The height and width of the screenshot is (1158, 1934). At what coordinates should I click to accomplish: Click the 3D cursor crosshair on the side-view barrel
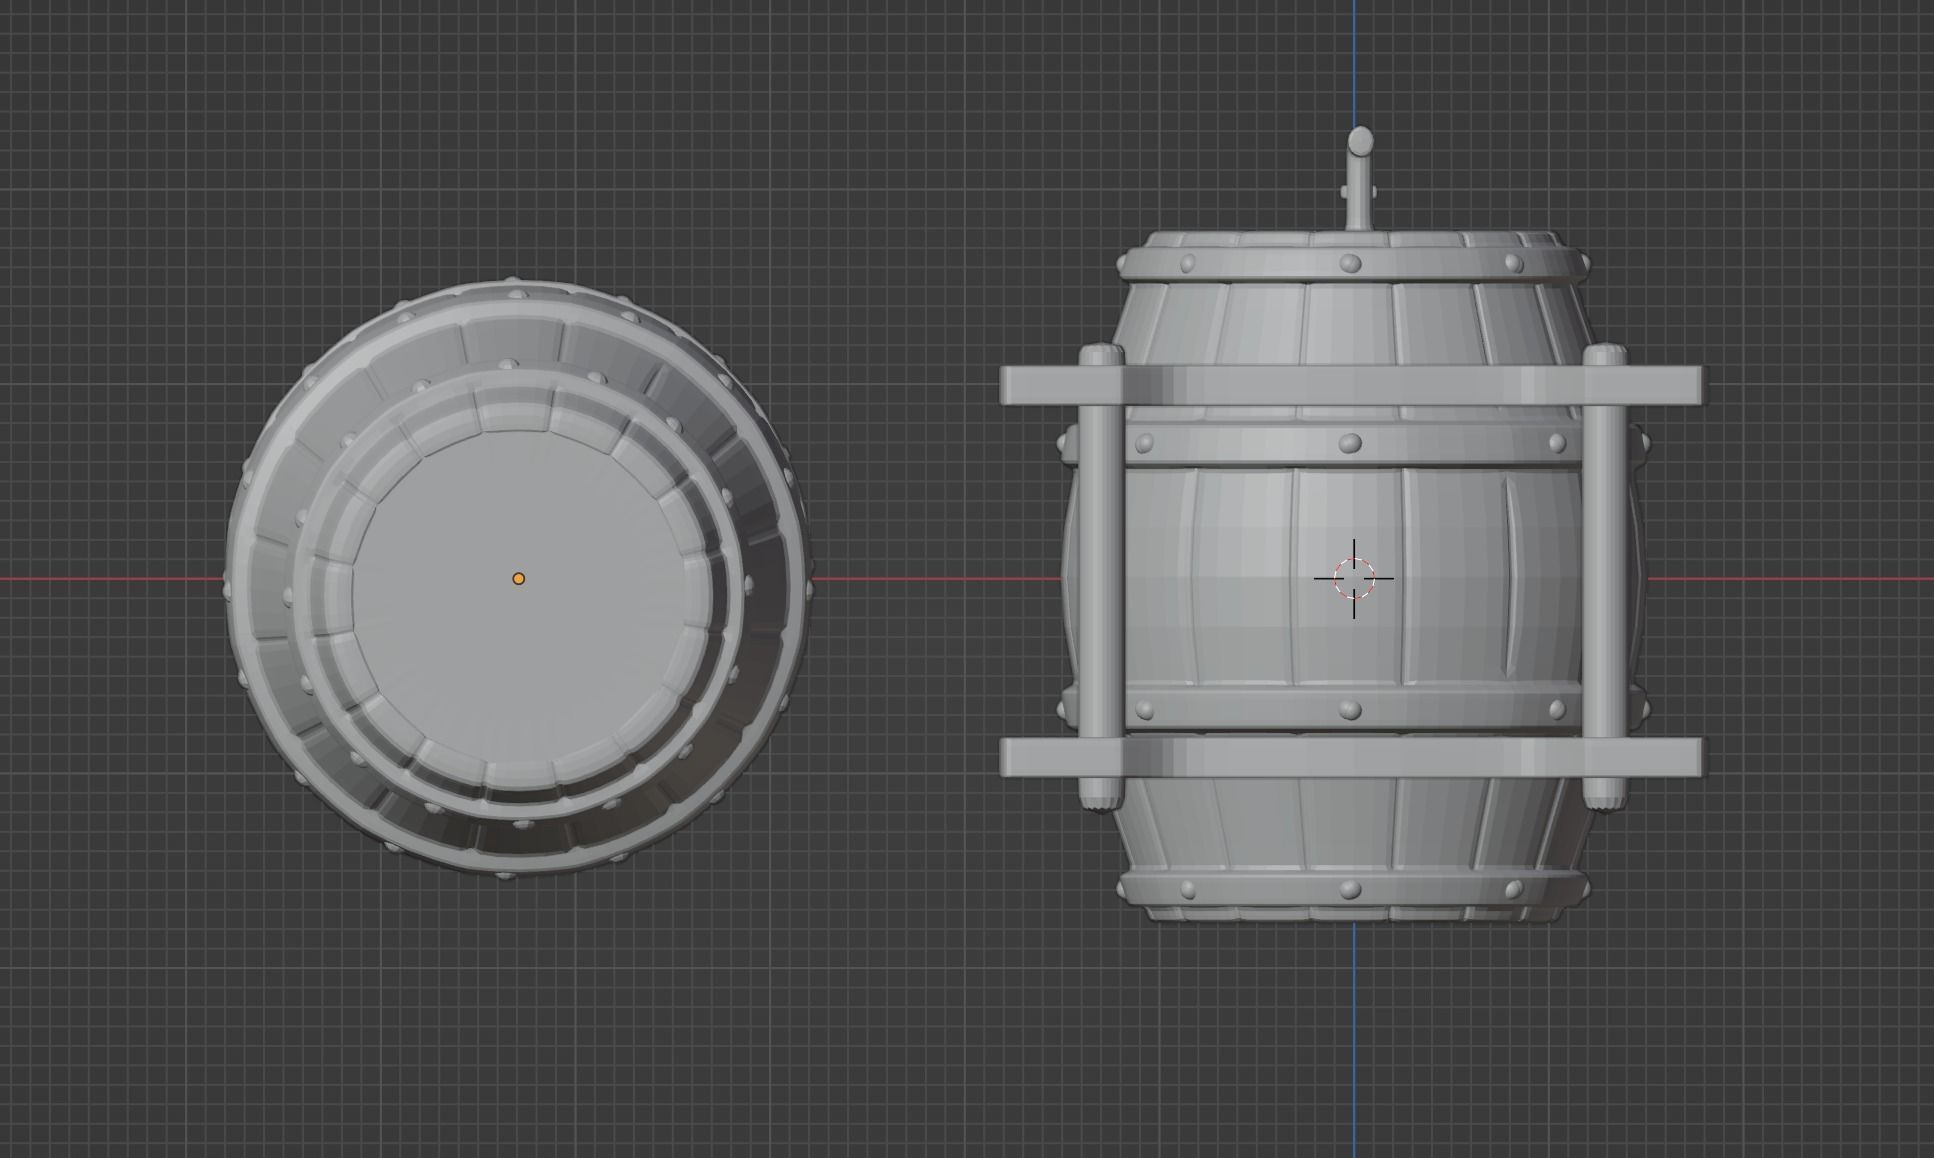click(x=1354, y=578)
